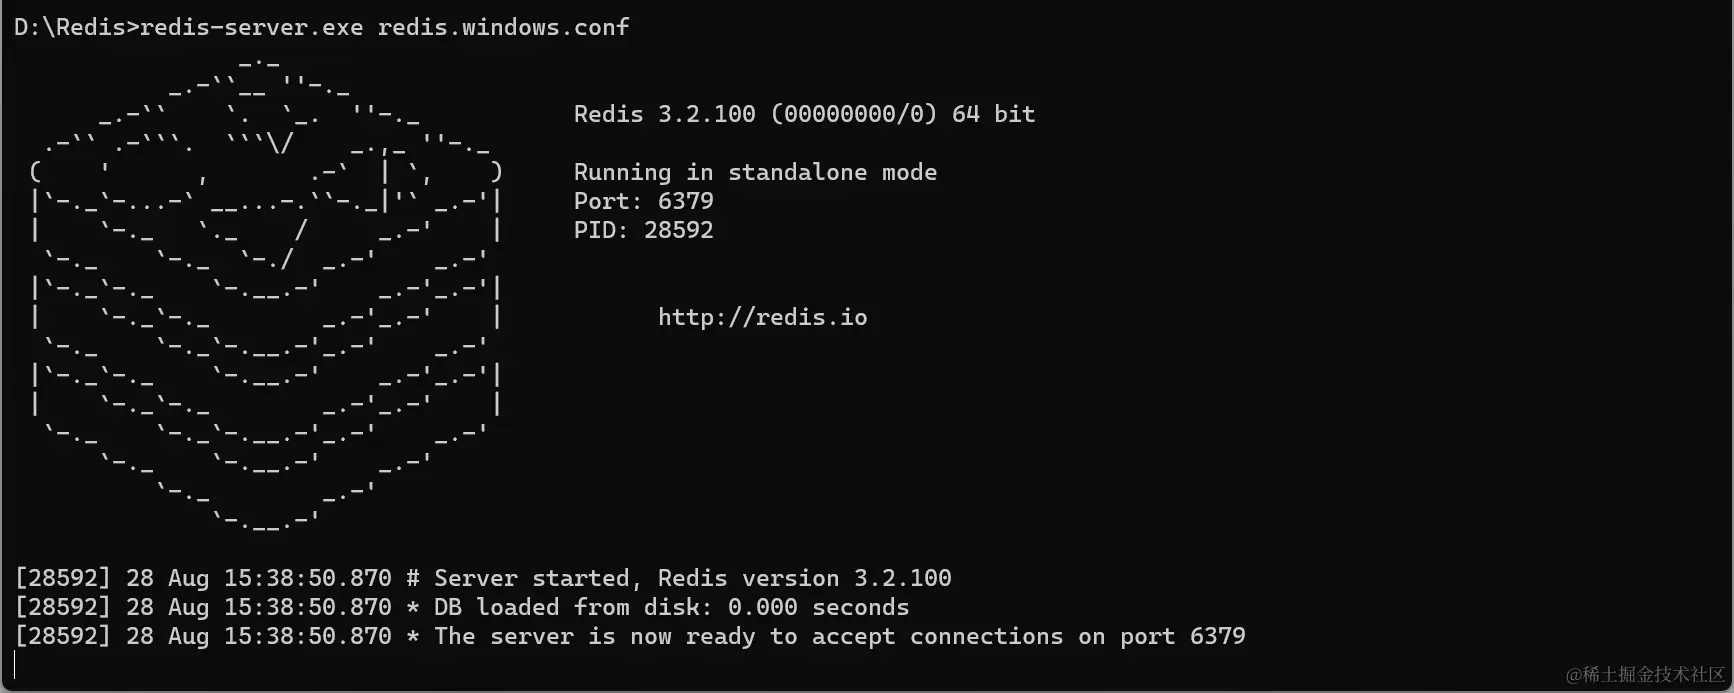Screen dimensions: 1734x693
Task: Click the '0.000 seconds' value in the log
Action: pos(818,607)
